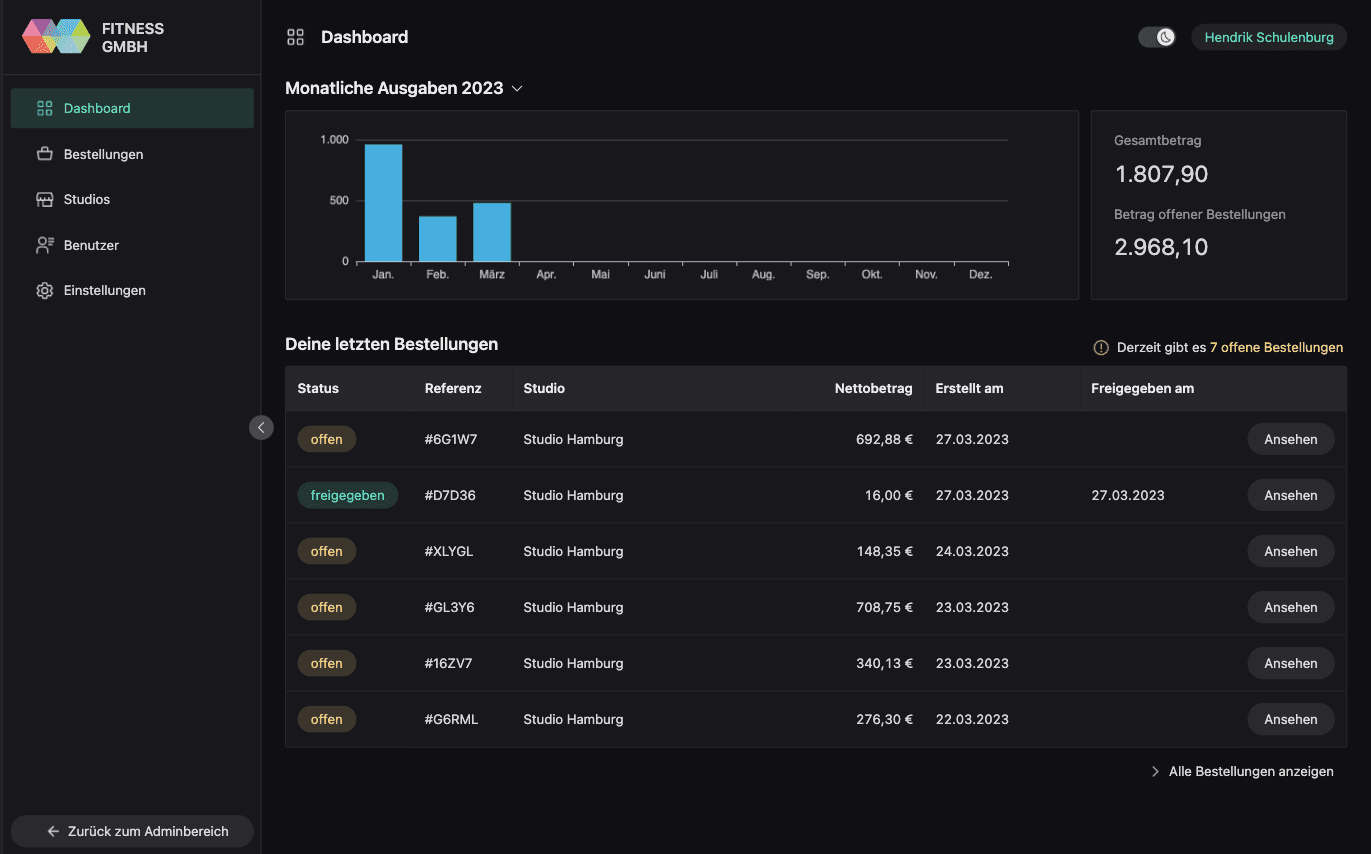Click the created date 24.03.2023
The width and height of the screenshot is (1371, 854).
[x=972, y=551]
